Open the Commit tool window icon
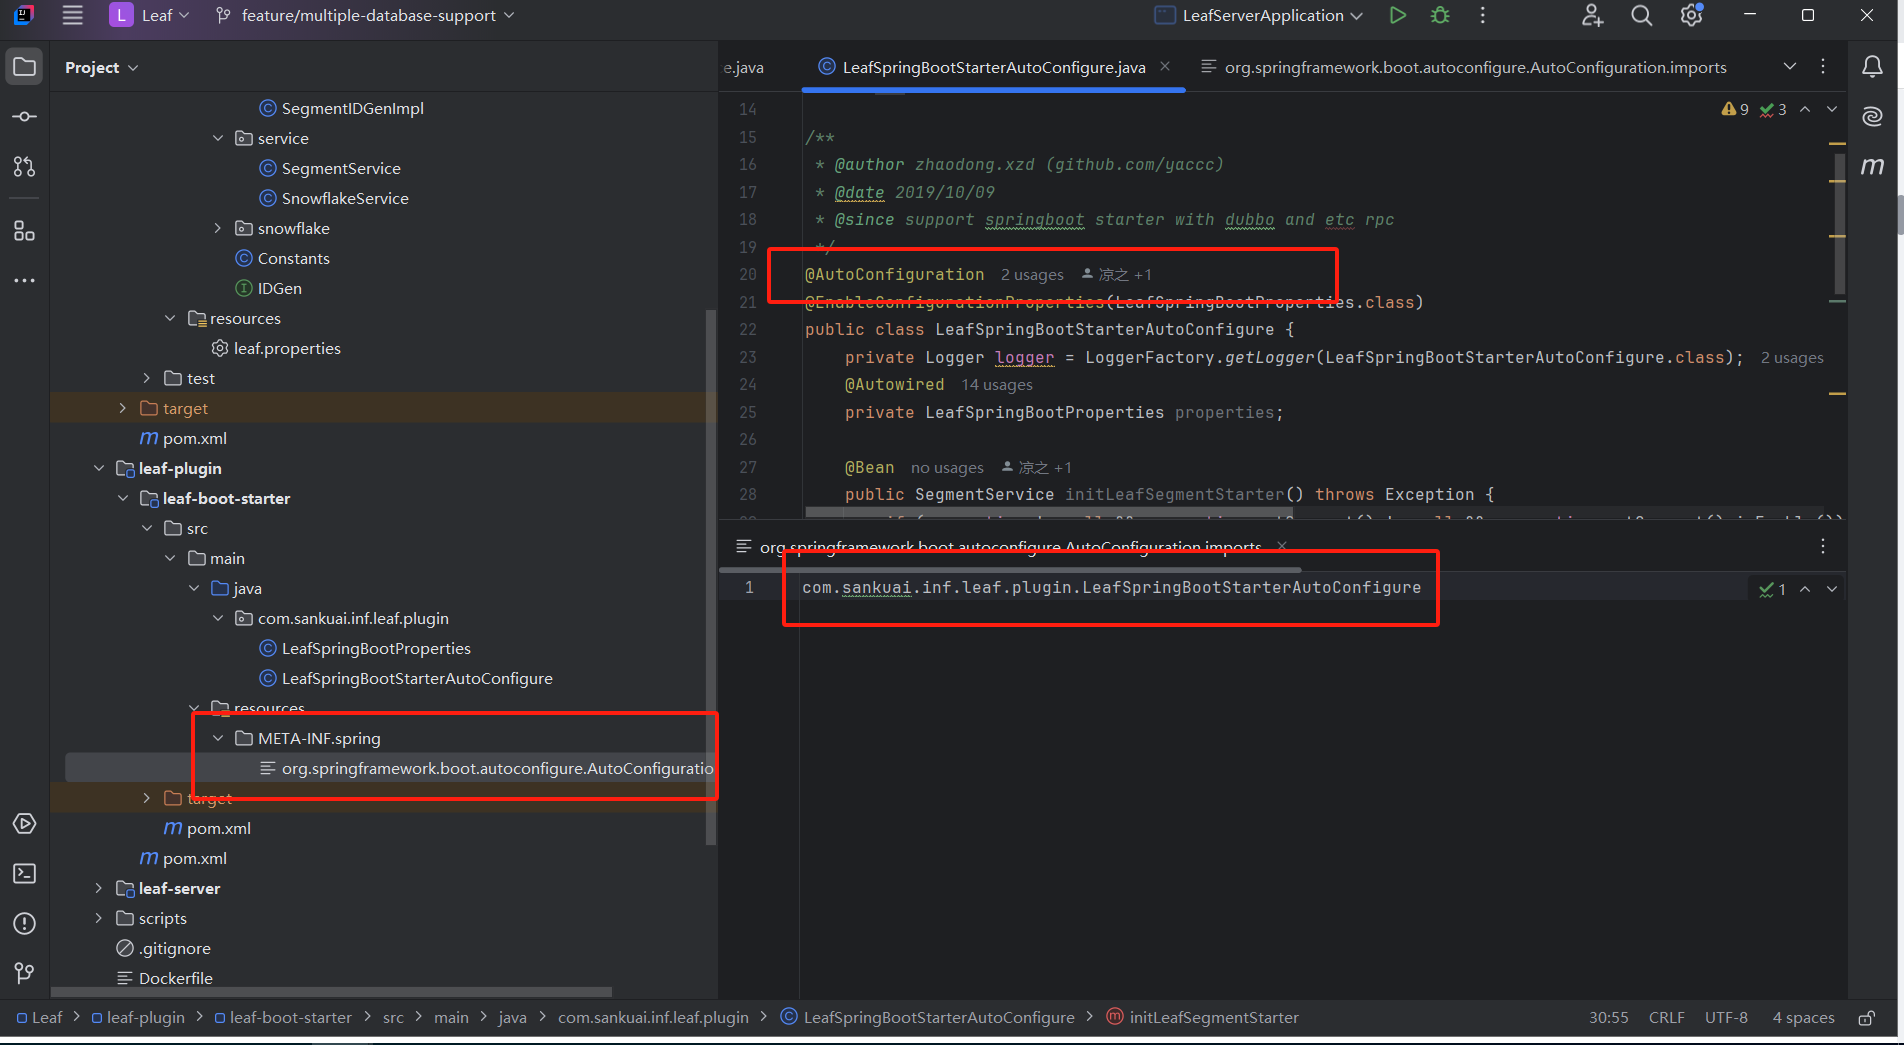 [24, 117]
